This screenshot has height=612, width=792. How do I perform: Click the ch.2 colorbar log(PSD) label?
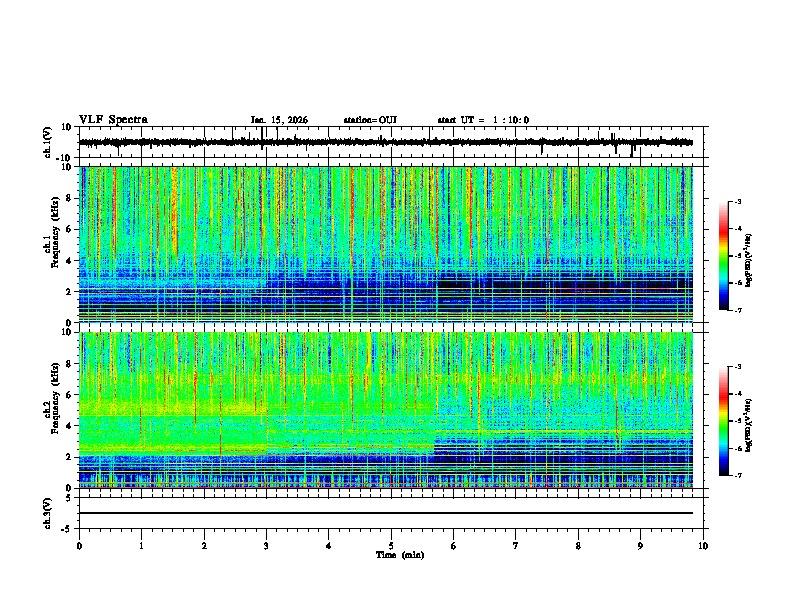tap(749, 425)
